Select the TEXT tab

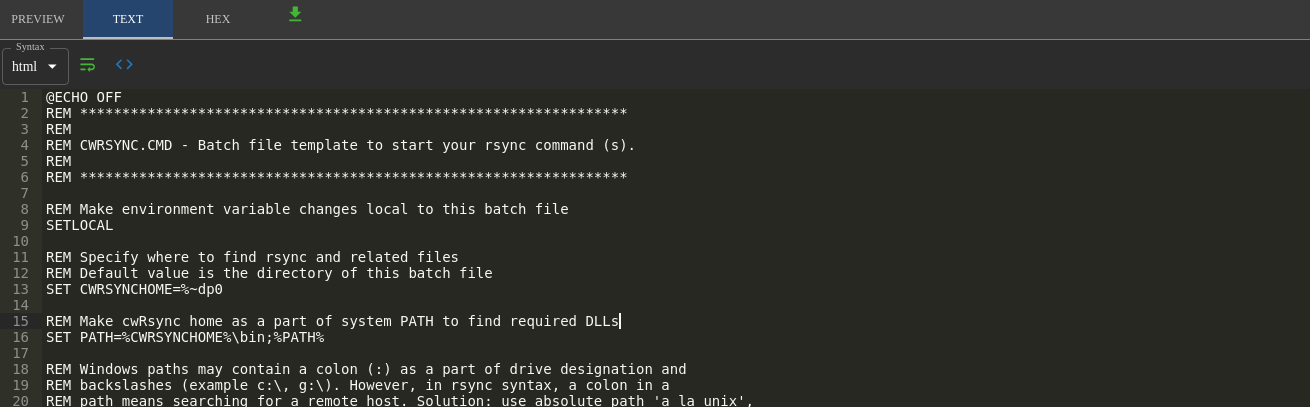(128, 19)
